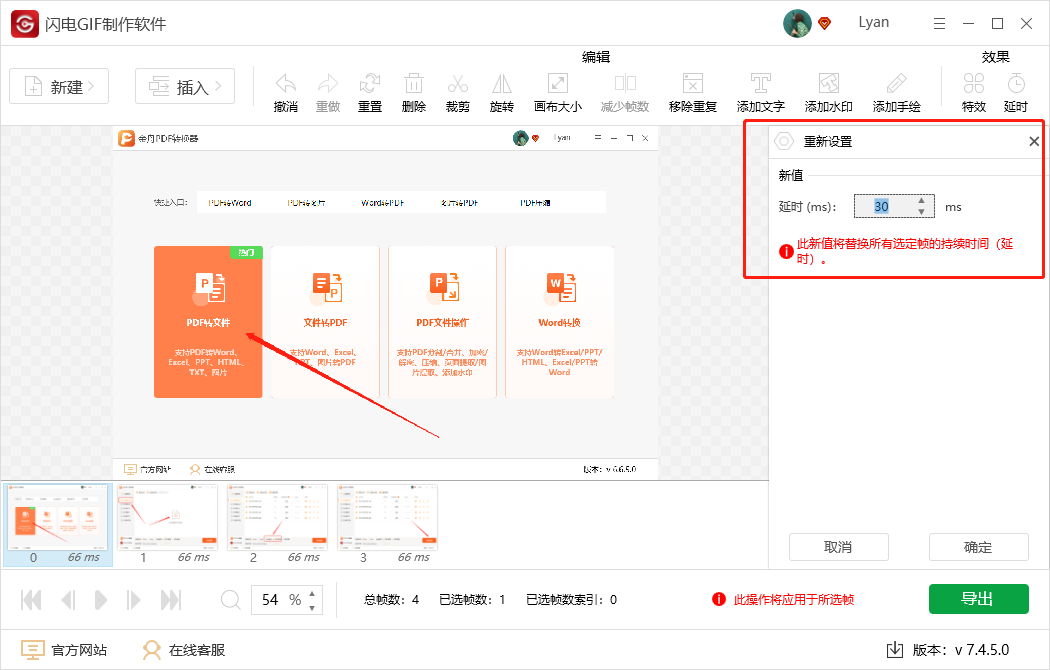Screen dimensions: 1050x670
Task: Click the Redo (重做) toolbar icon
Action: [327, 84]
